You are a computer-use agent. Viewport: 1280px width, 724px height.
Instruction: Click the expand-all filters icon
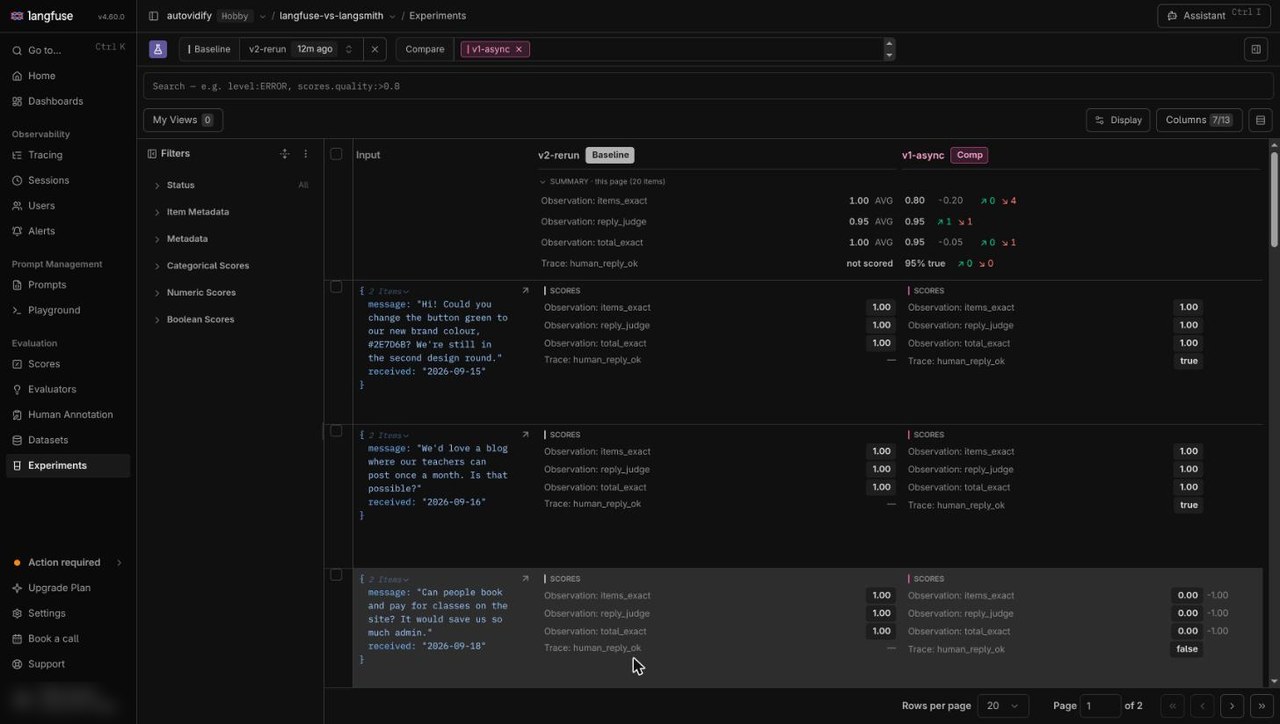[285, 154]
